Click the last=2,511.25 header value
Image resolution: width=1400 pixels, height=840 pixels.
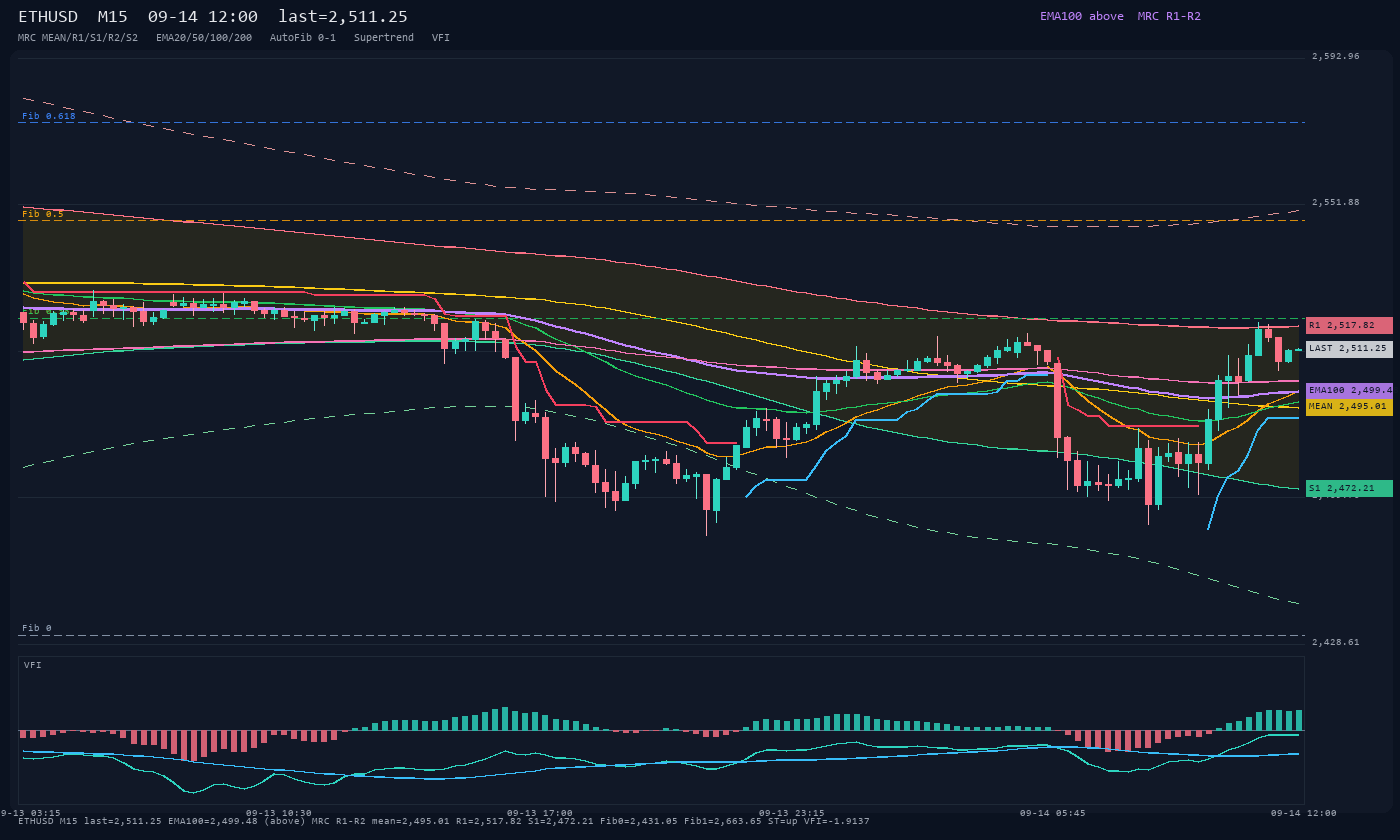point(343,17)
